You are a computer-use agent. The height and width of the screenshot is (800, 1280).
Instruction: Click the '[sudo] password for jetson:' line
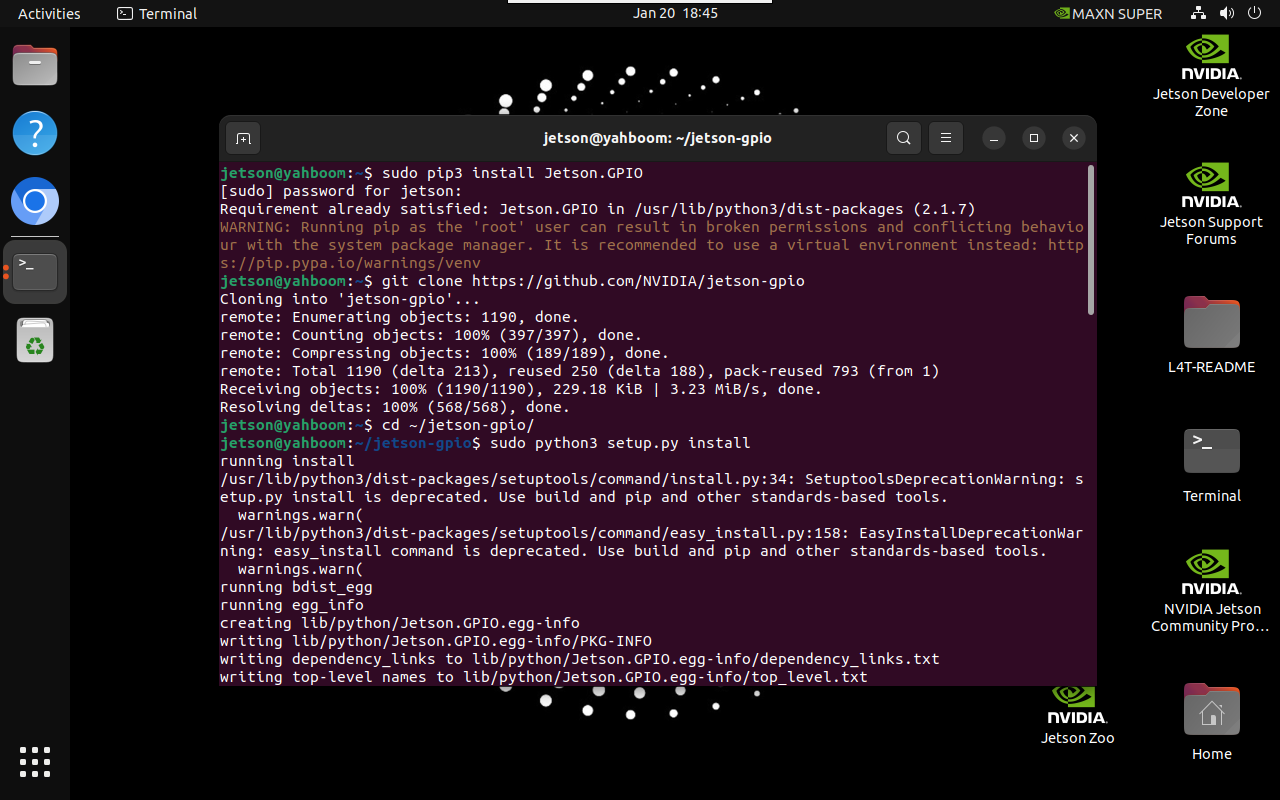pos(341,191)
